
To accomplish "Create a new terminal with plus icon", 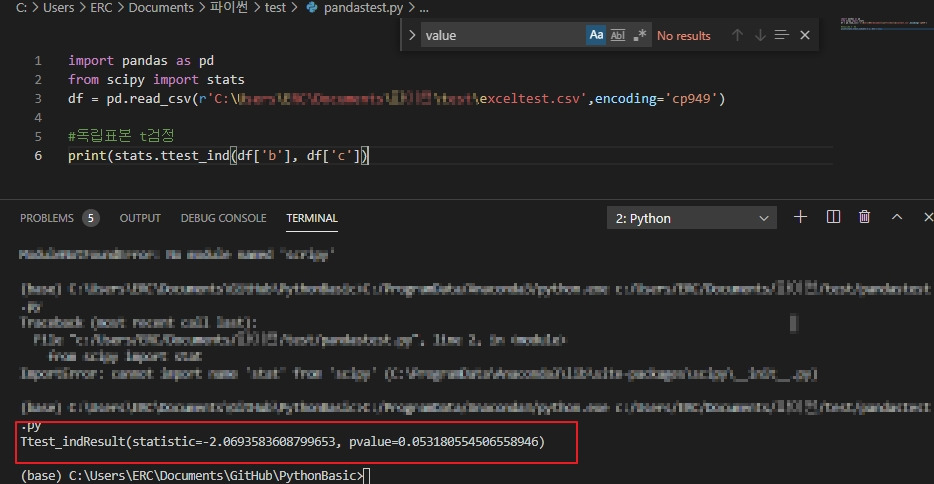I will (801, 217).
